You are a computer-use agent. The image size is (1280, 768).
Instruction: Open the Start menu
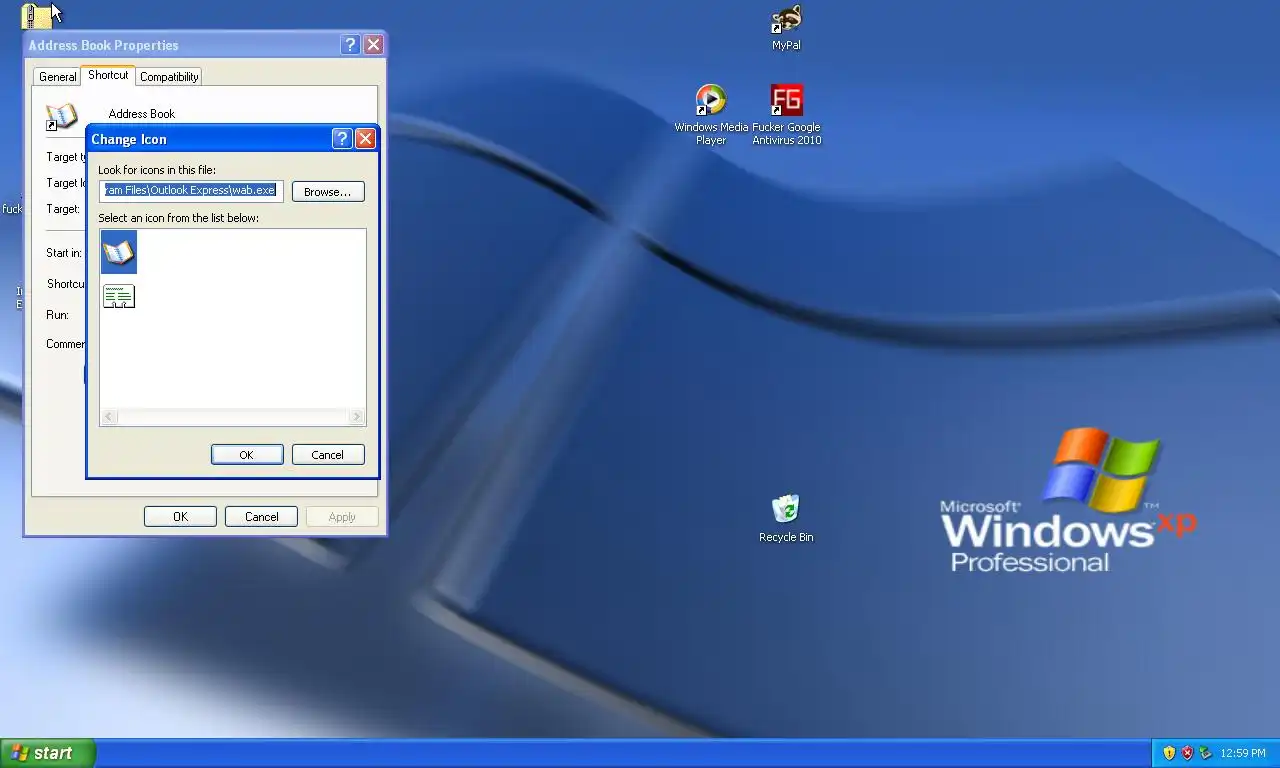pos(48,753)
